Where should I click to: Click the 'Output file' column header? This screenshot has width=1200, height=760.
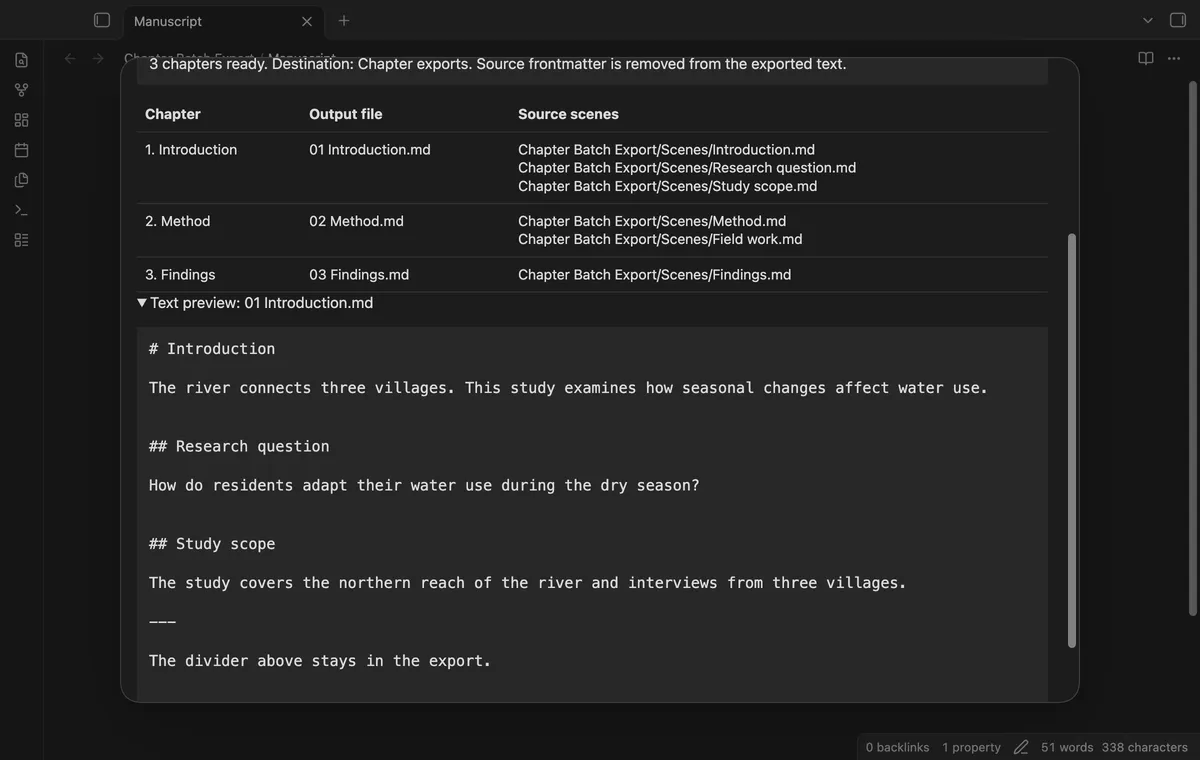(x=346, y=114)
